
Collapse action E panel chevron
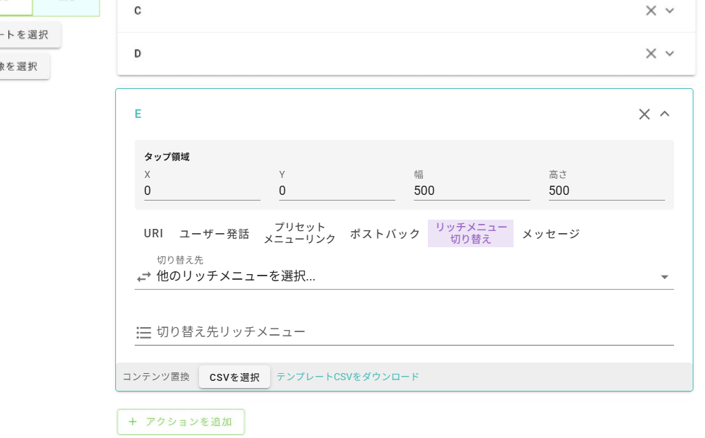click(x=665, y=114)
